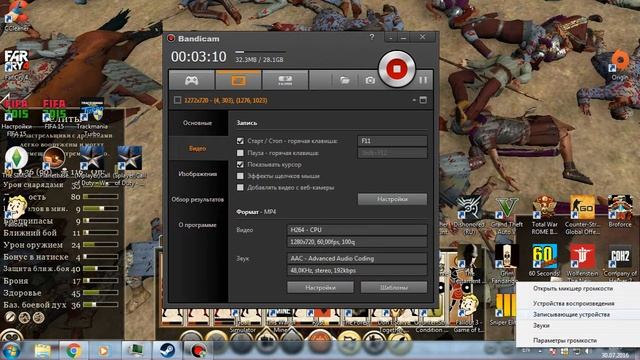
Task: Pause the Bandicam recording
Action: [x=423, y=80]
